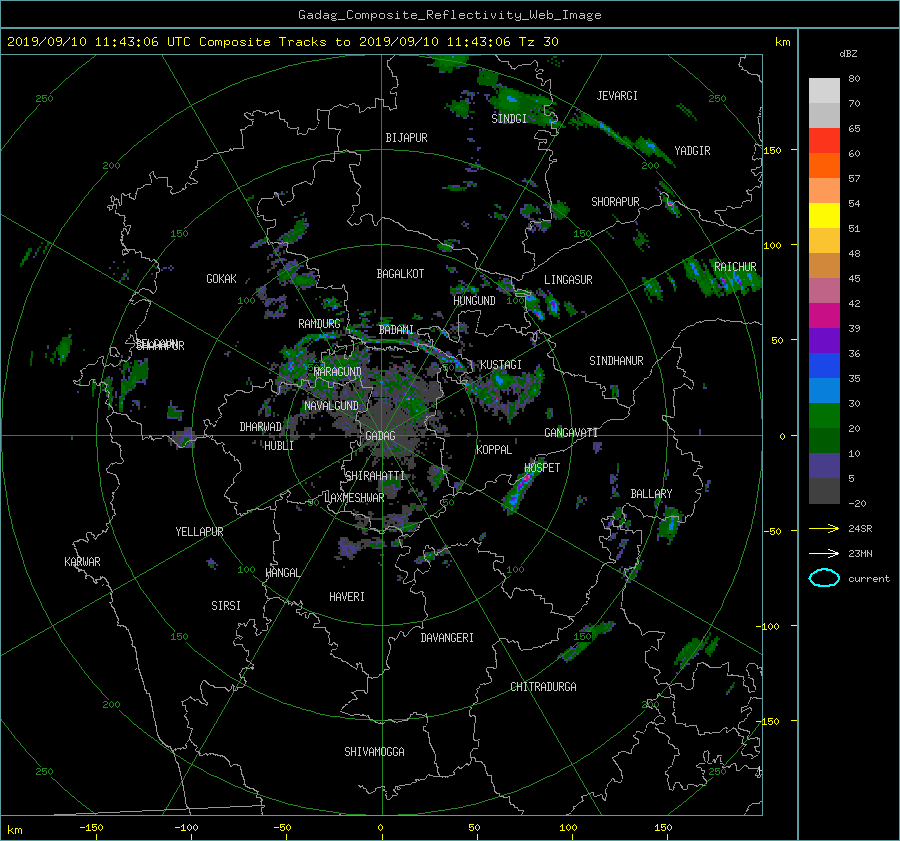Click the RAICHUR city label
The image size is (900, 841).
pyautogui.click(x=735, y=267)
